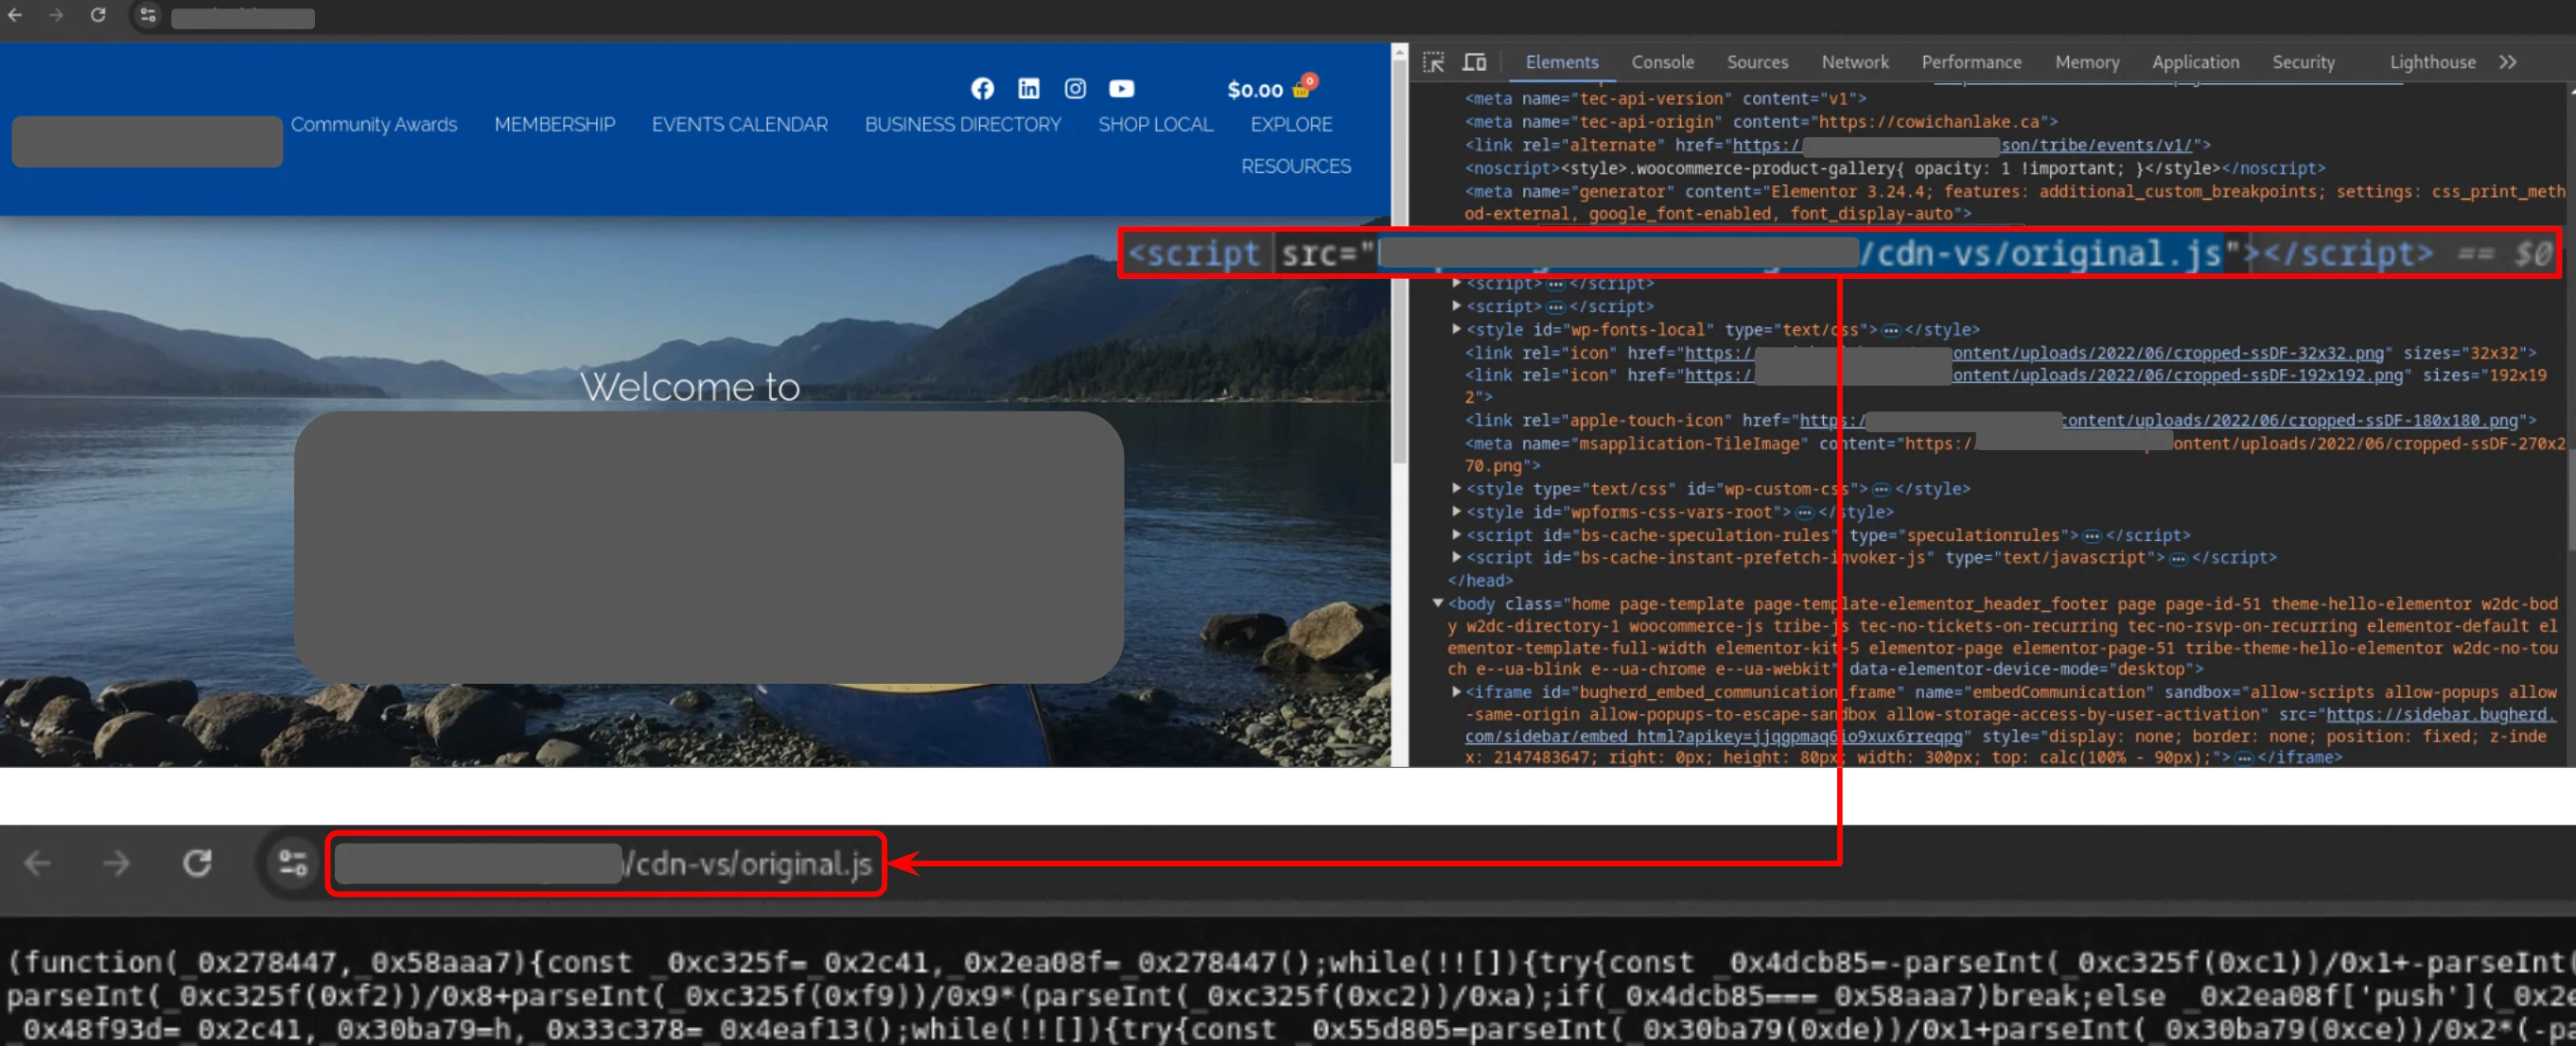Expand the wpforms-css-vars-root style node
Screen dimensions: 2576x1046
point(1457,511)
